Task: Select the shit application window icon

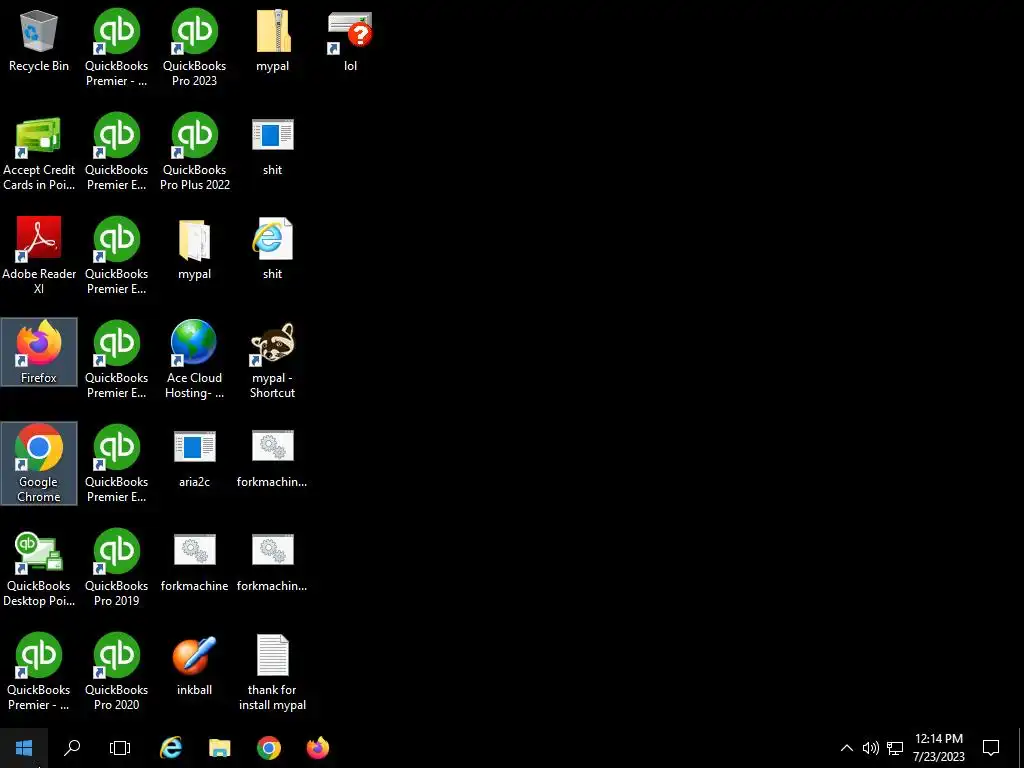Action: click(x=272, y=146)
